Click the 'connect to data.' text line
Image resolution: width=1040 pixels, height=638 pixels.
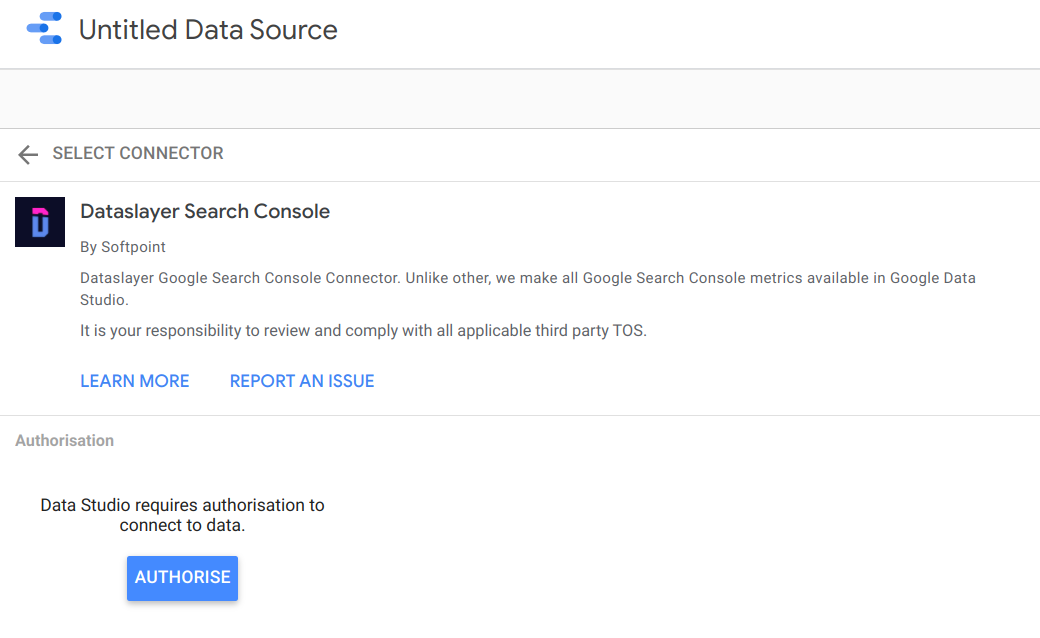click(x=182, y=525)
